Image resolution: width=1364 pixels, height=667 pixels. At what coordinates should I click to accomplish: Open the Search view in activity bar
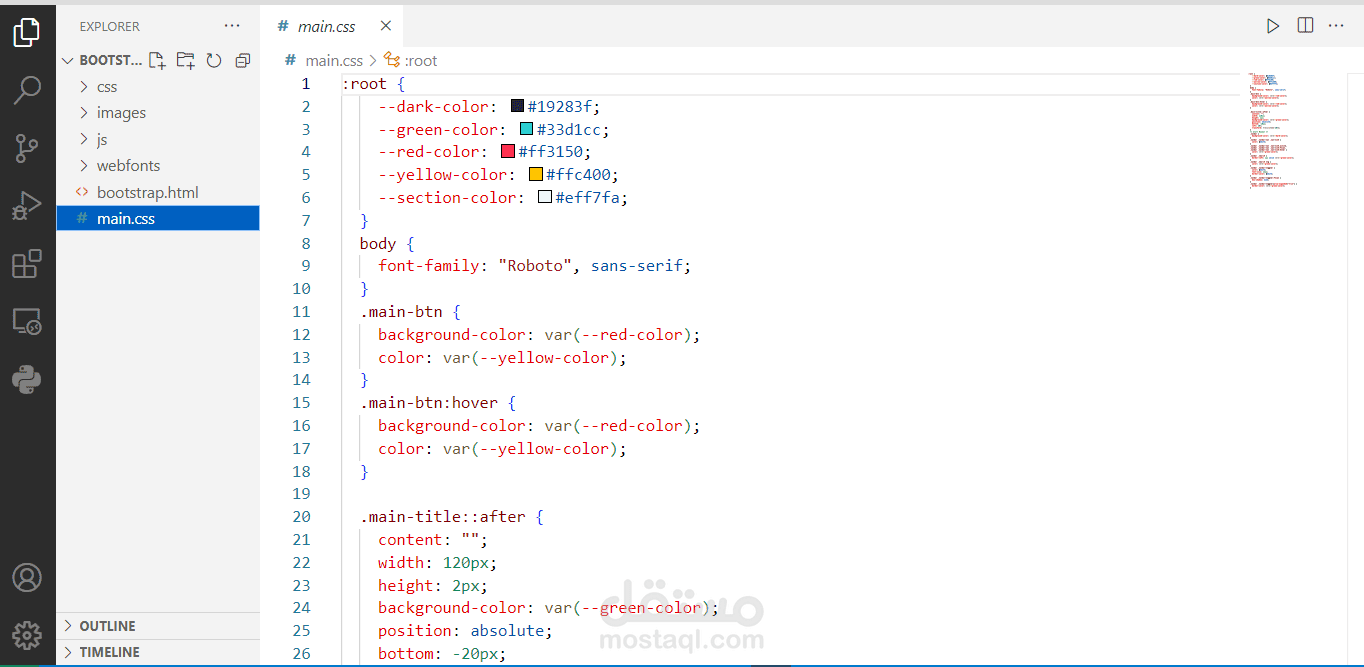click(27, 90)
